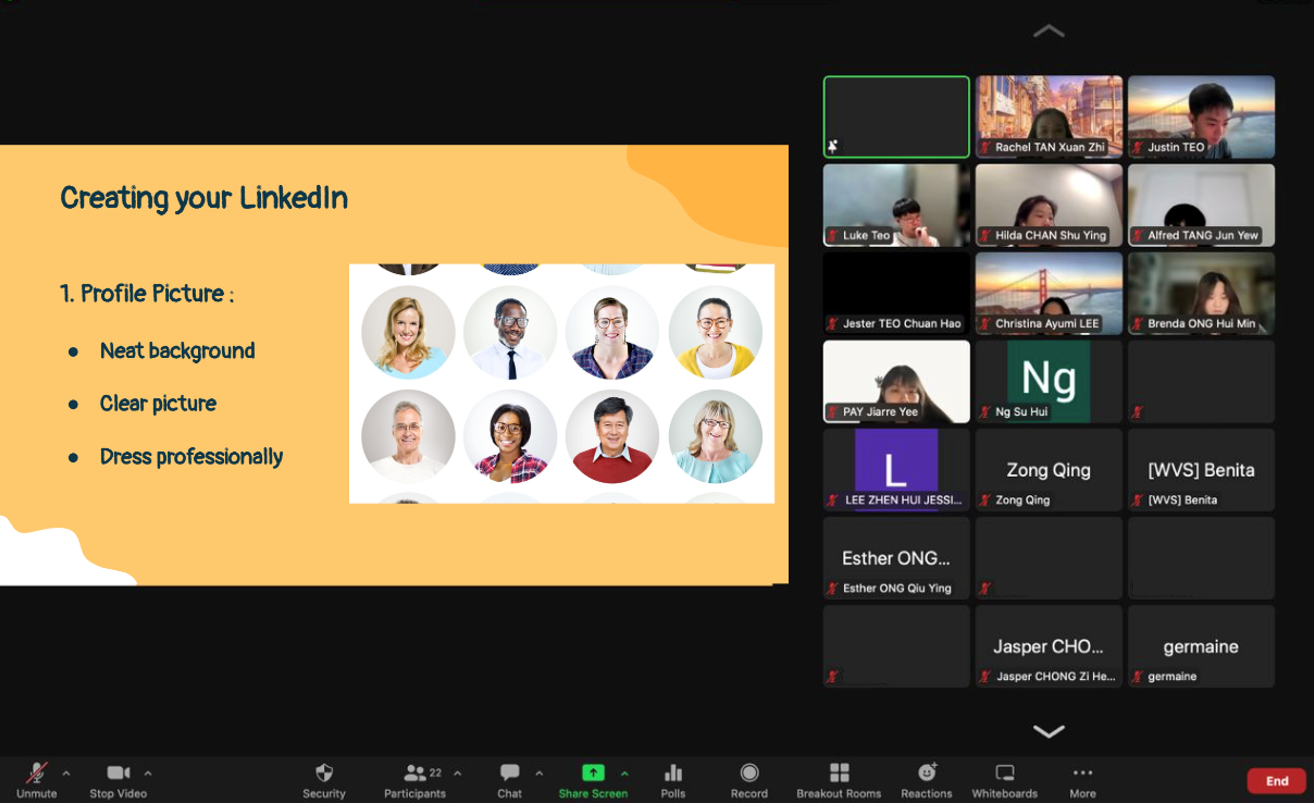
Task: Click the Dress professionally bullet text
Action: [191, 457]
